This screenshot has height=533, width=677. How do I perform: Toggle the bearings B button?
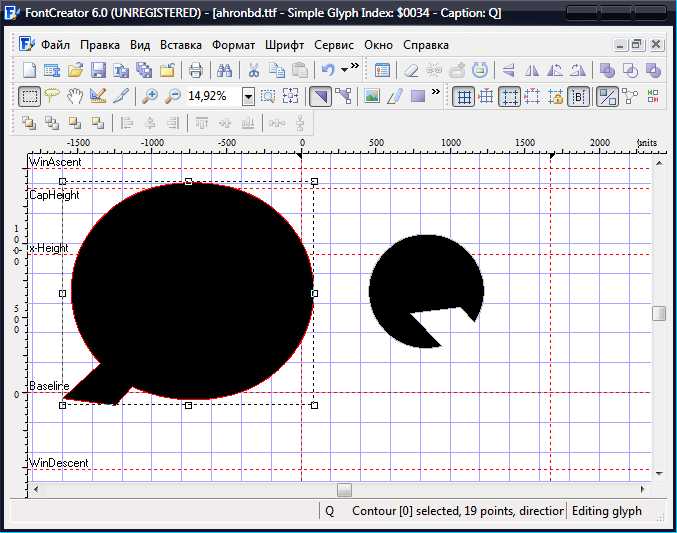(578, 96)
